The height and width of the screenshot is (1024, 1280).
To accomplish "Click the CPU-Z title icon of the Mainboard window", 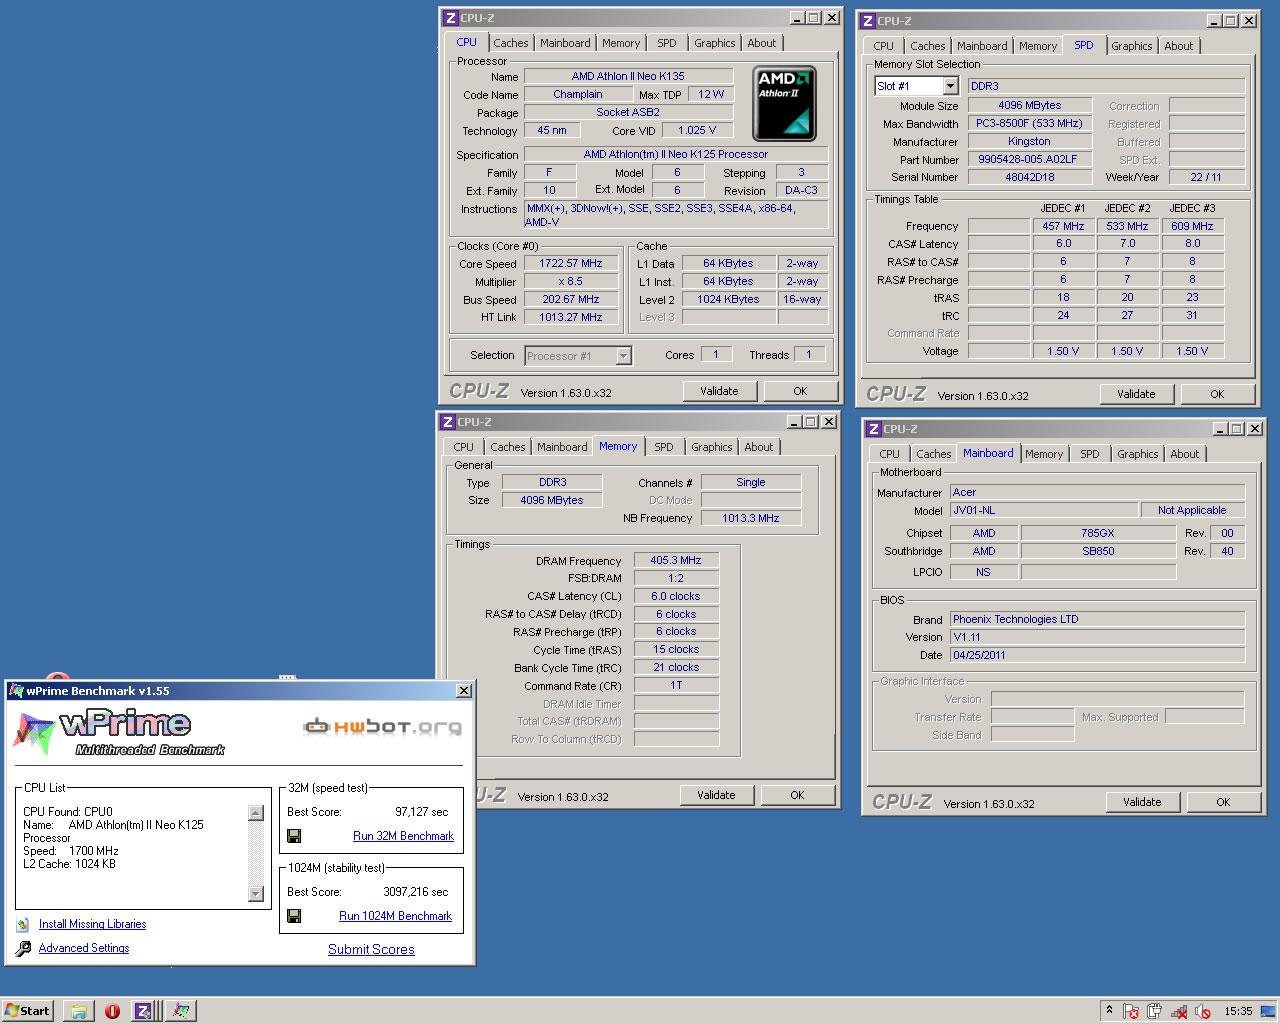I will coord(873,429).
